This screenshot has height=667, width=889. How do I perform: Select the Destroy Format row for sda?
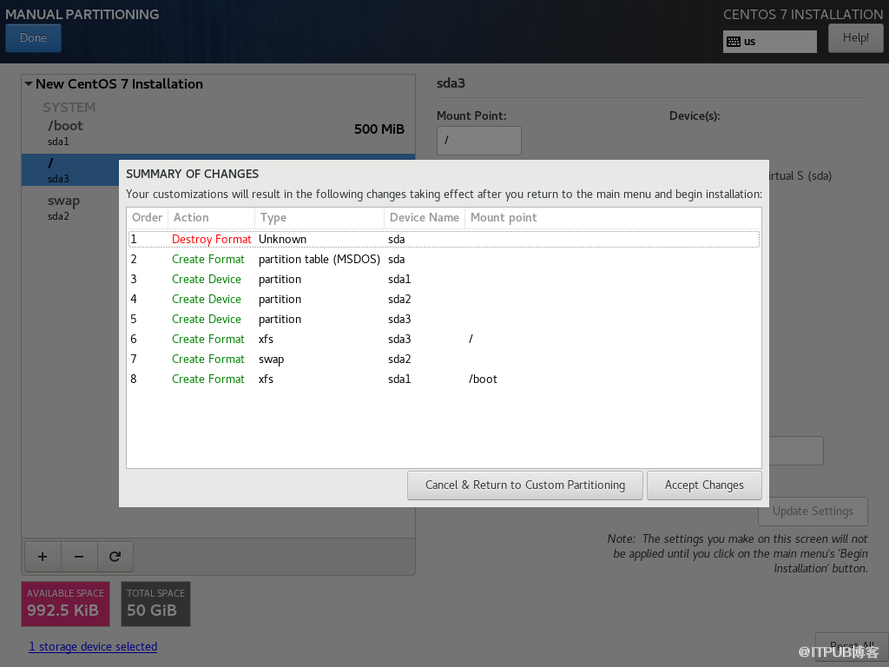coord(444,239)
